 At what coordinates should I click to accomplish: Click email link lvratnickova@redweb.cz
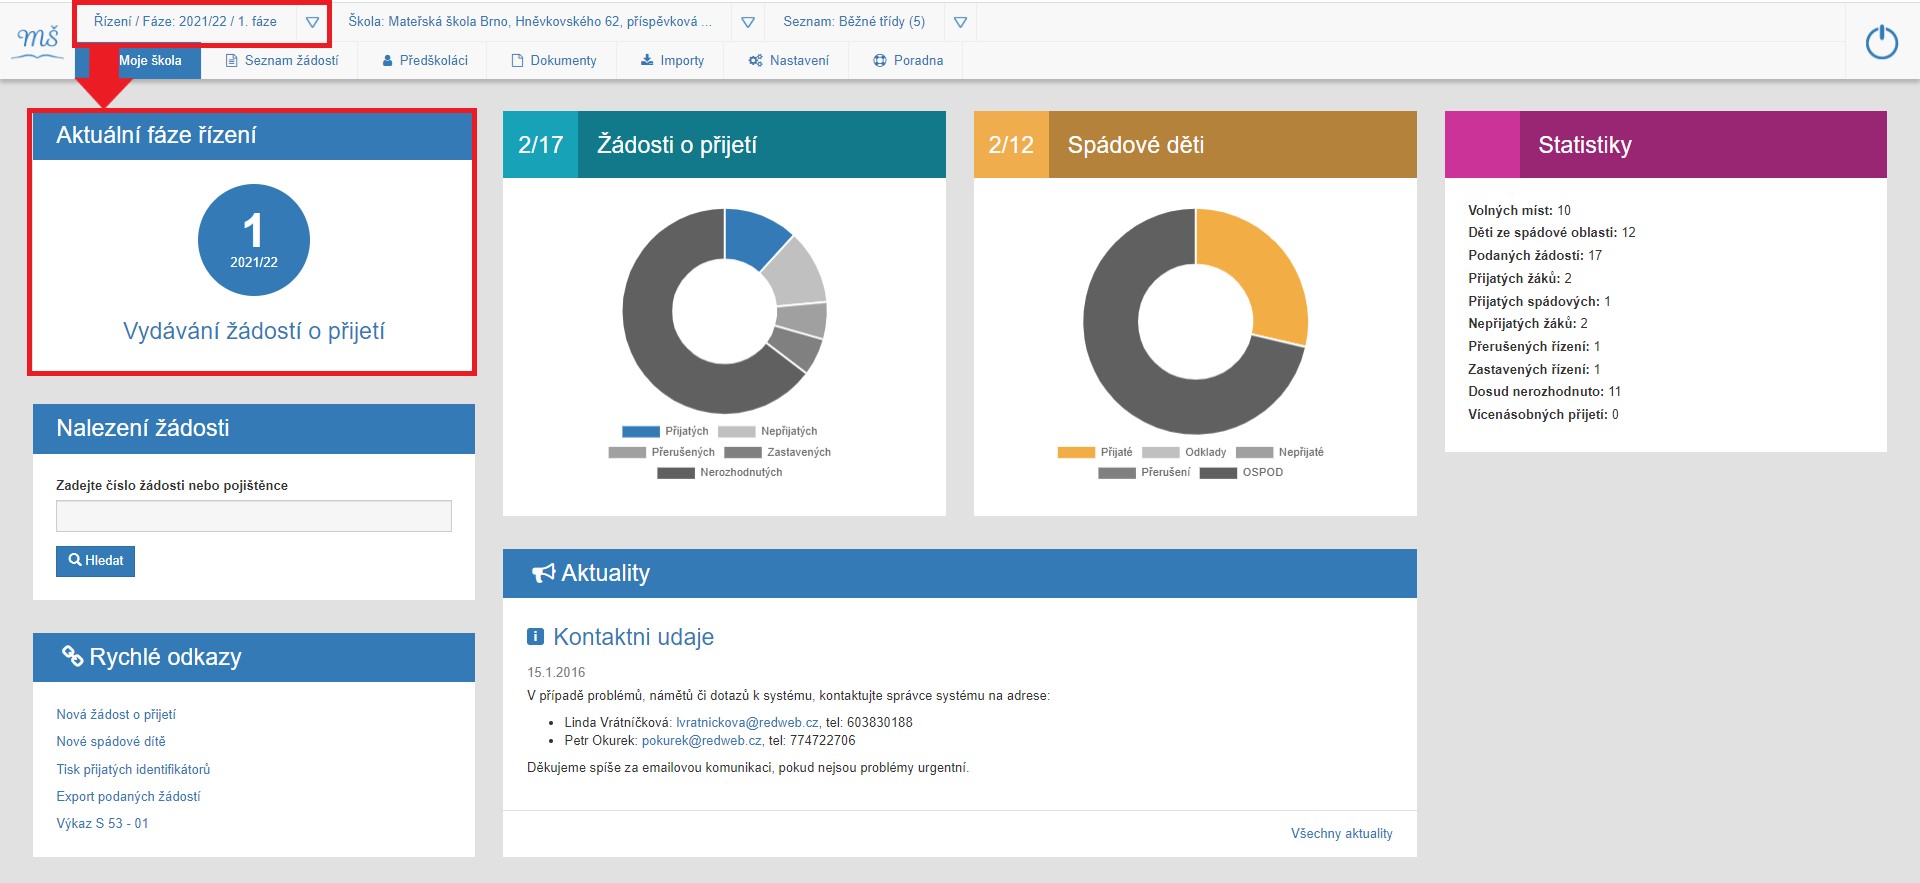tap(747, 722)
